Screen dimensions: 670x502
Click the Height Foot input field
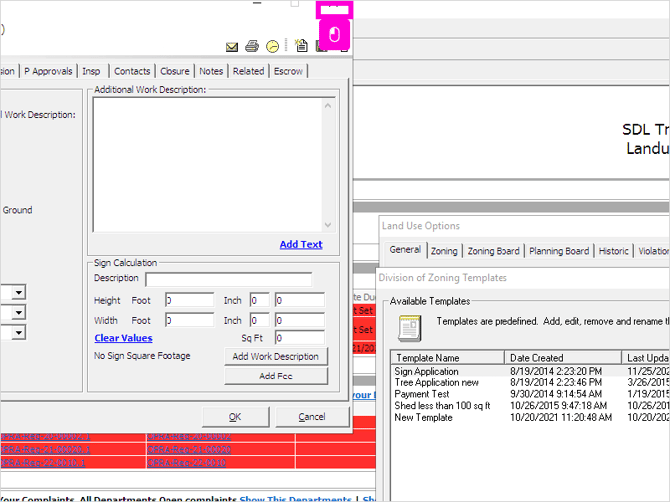click(x=190, y=300)
